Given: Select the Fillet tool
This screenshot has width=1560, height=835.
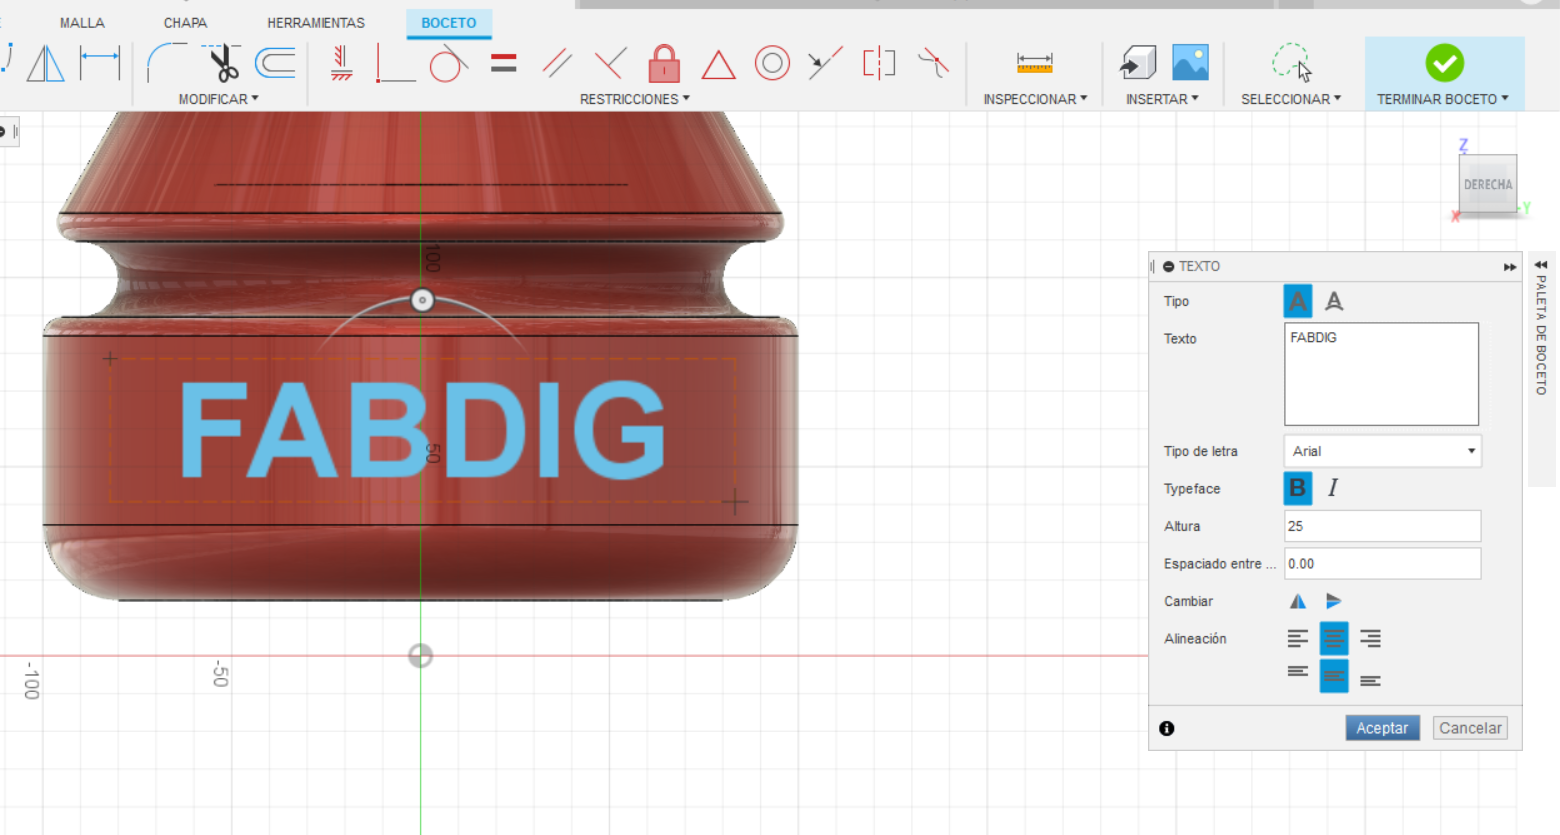Looking at the screenshot, I should 165,63.
